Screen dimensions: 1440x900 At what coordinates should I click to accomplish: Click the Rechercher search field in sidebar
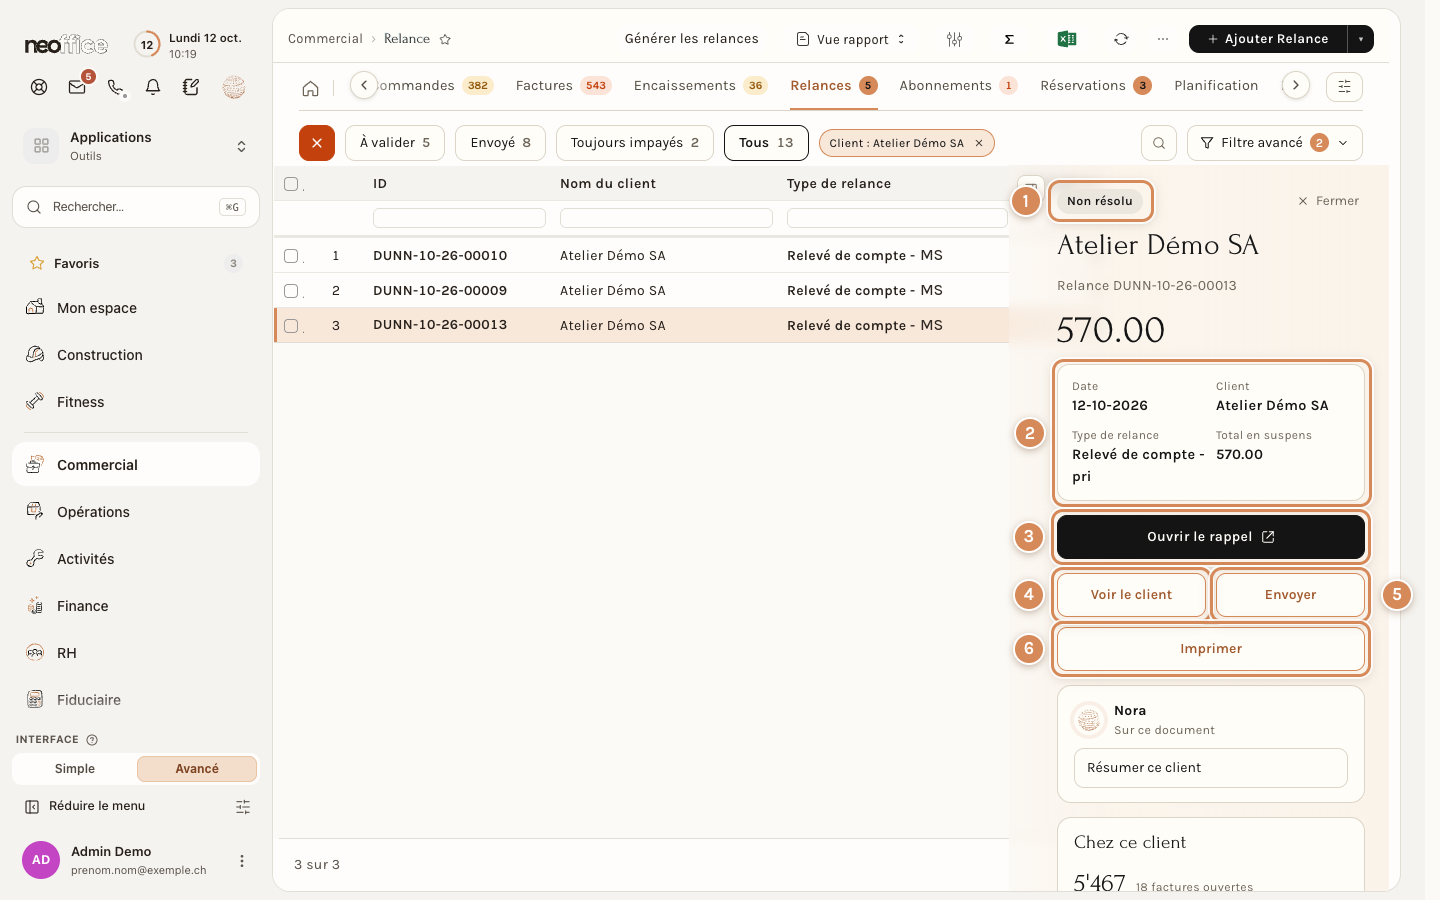pos(136,207)
